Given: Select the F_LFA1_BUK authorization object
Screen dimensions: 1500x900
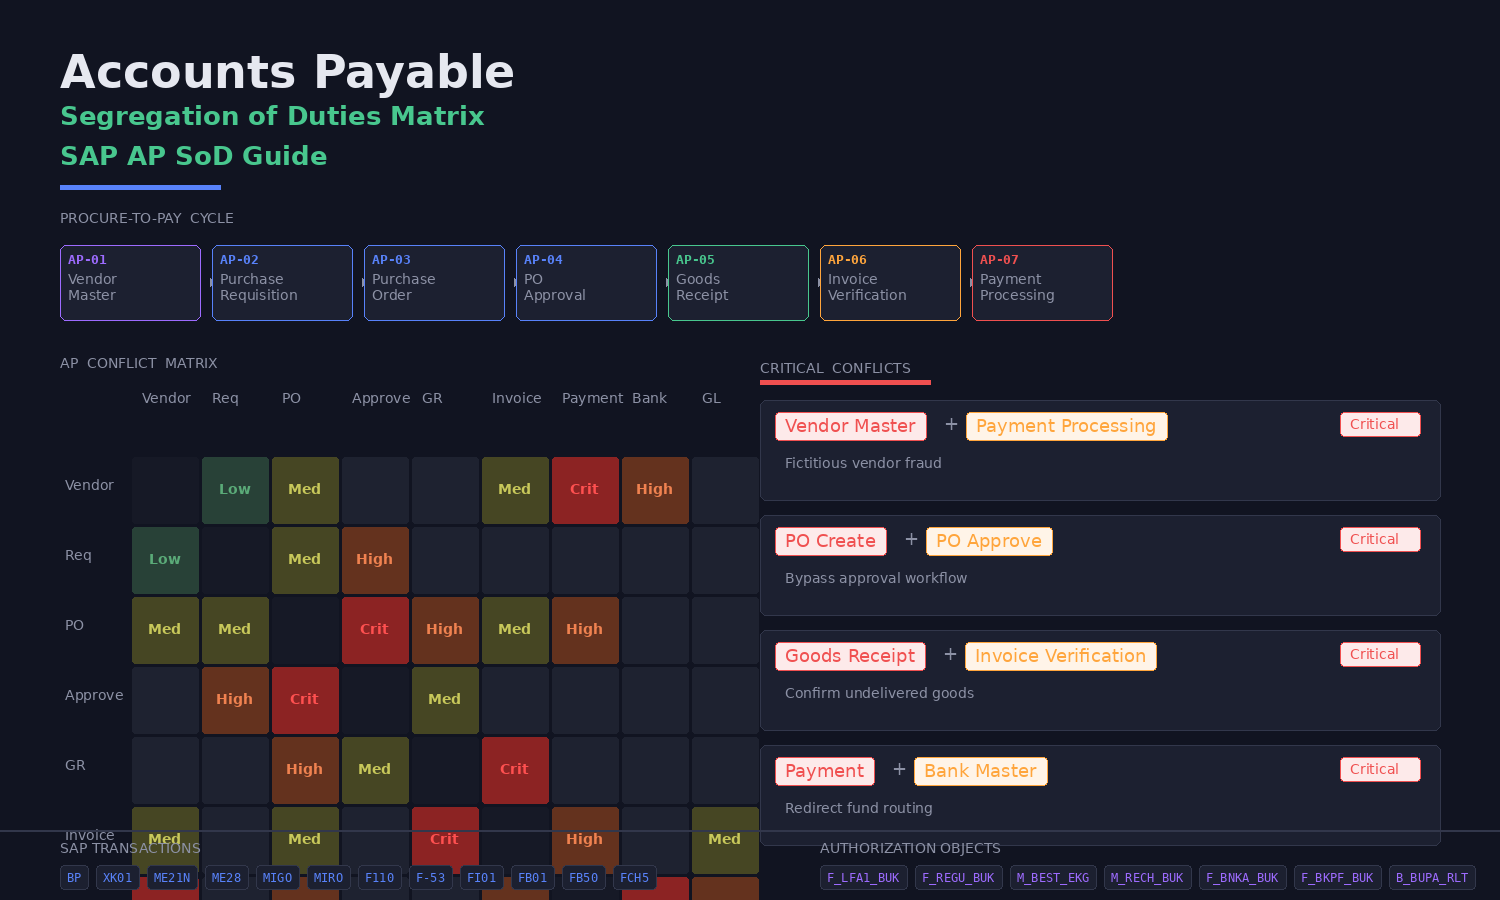Looking at the screenshot, I should (863, 878).
